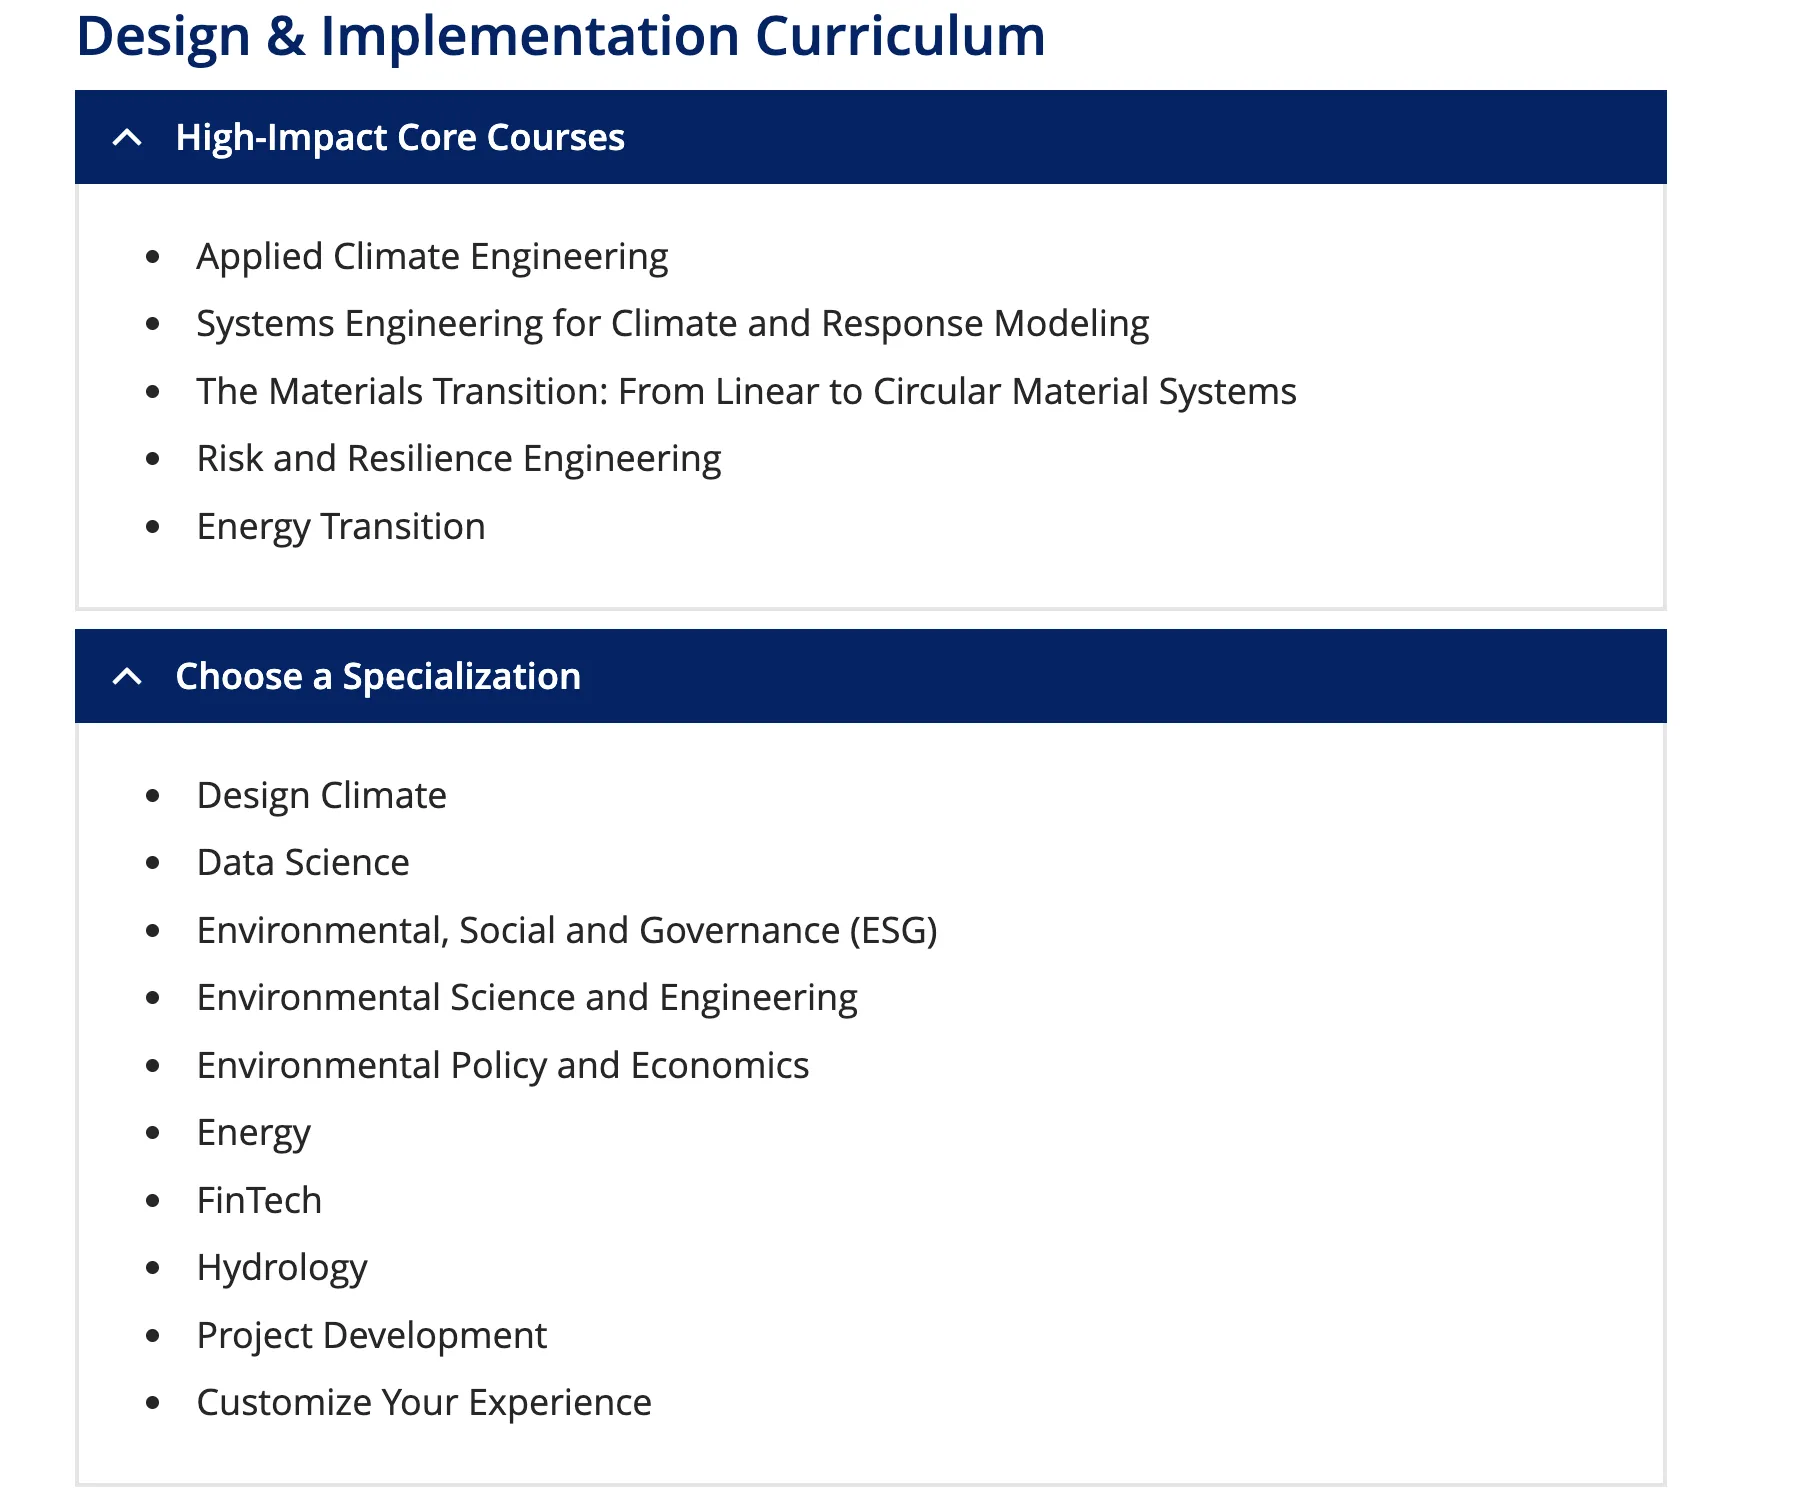Viewport: 1814px width, 1498px height.
Task: Click the High-Impact Core Courses header title
Action: [x=400, y=138]
